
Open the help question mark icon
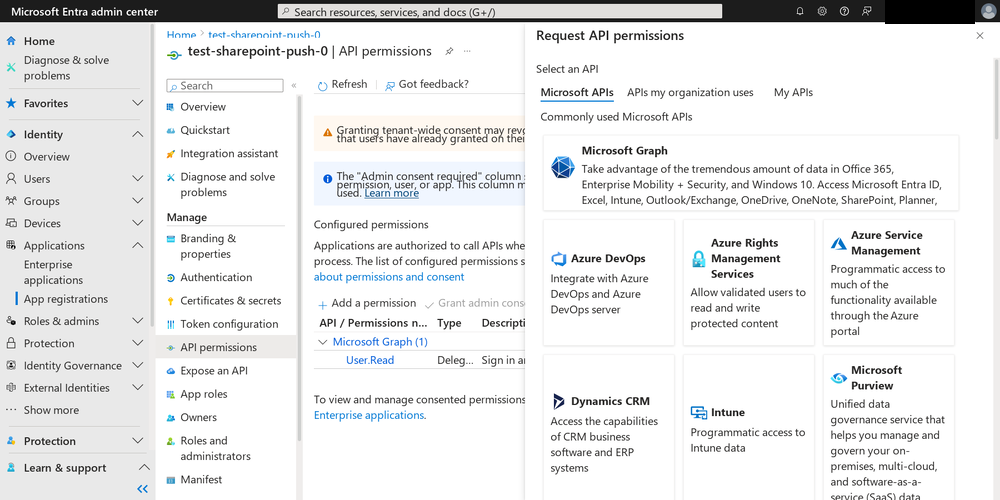(x=844, y=11)
